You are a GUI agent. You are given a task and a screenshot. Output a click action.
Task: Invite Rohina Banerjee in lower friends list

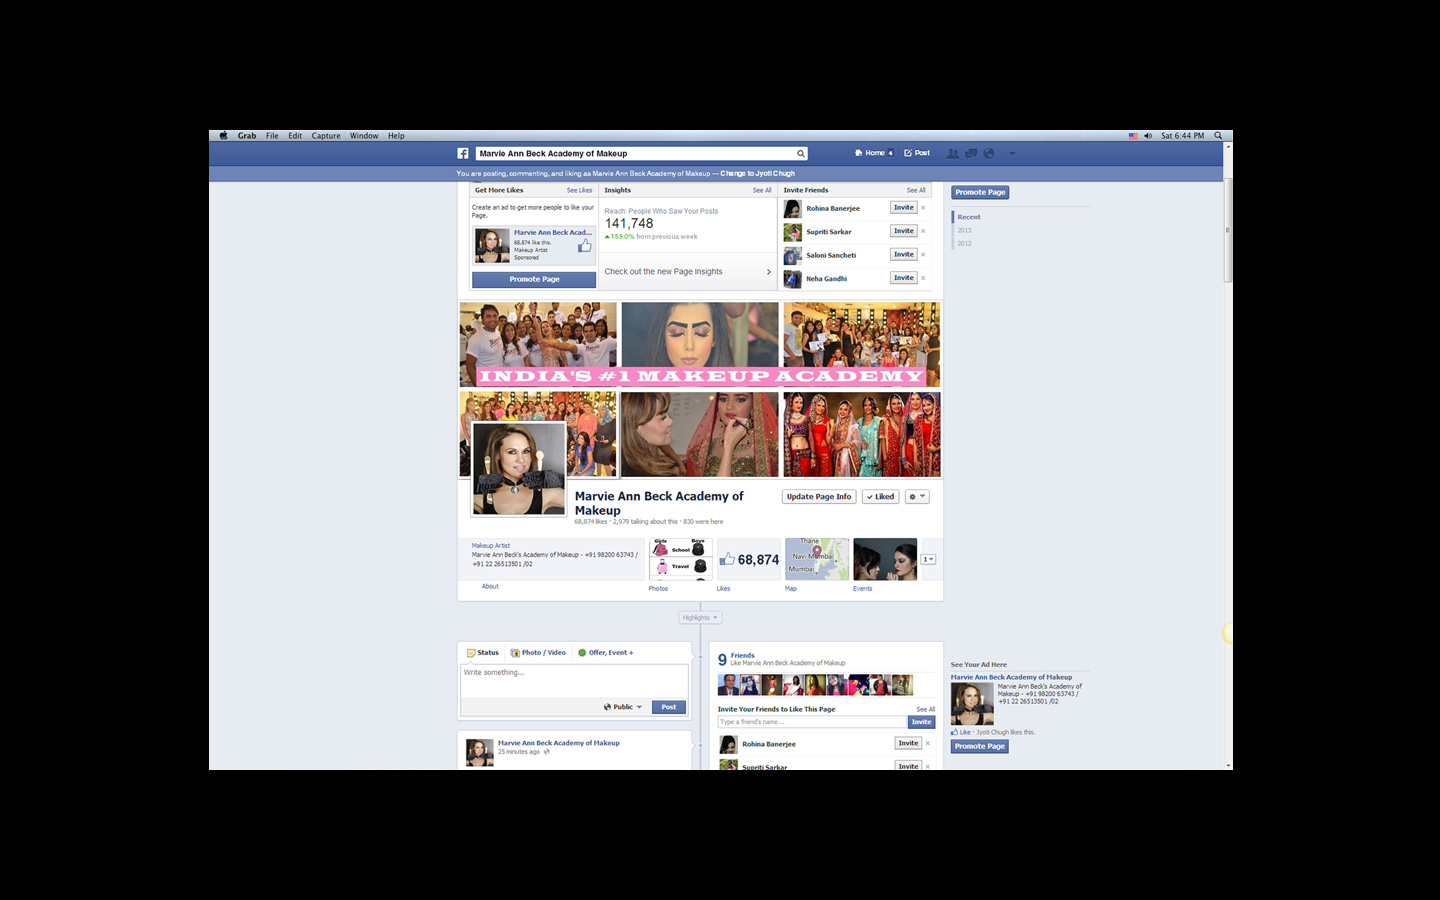point(908,743)
